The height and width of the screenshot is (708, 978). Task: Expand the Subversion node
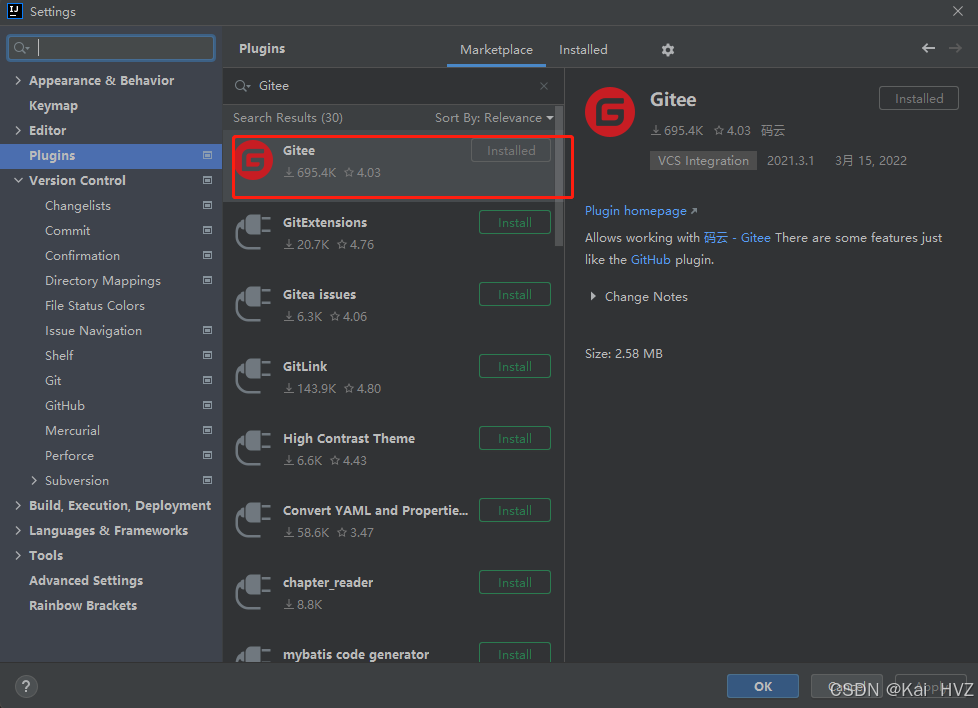tap(34, 480)
